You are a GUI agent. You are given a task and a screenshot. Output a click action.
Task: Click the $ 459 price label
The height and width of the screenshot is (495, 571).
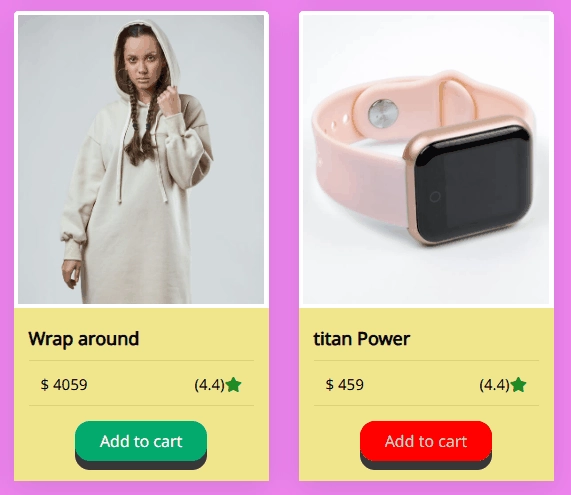344,385
